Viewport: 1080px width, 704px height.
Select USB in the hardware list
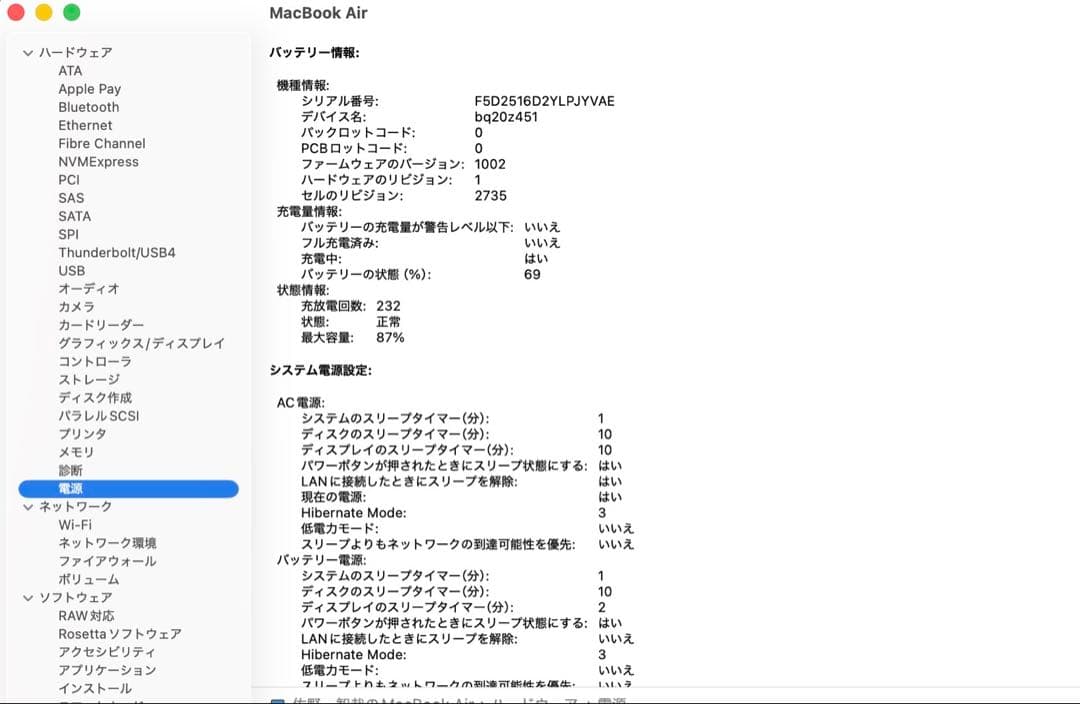click(x=69, y=270)
